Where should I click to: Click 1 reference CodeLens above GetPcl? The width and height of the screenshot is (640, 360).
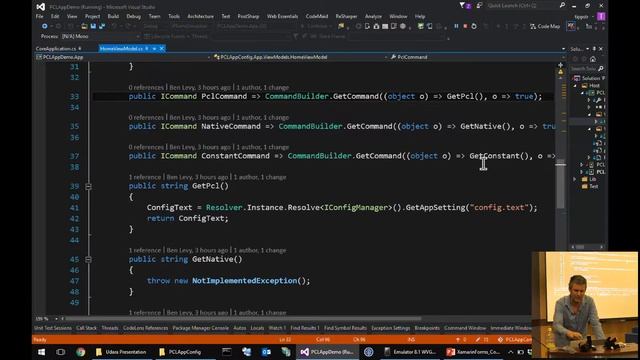pos(145,177)
